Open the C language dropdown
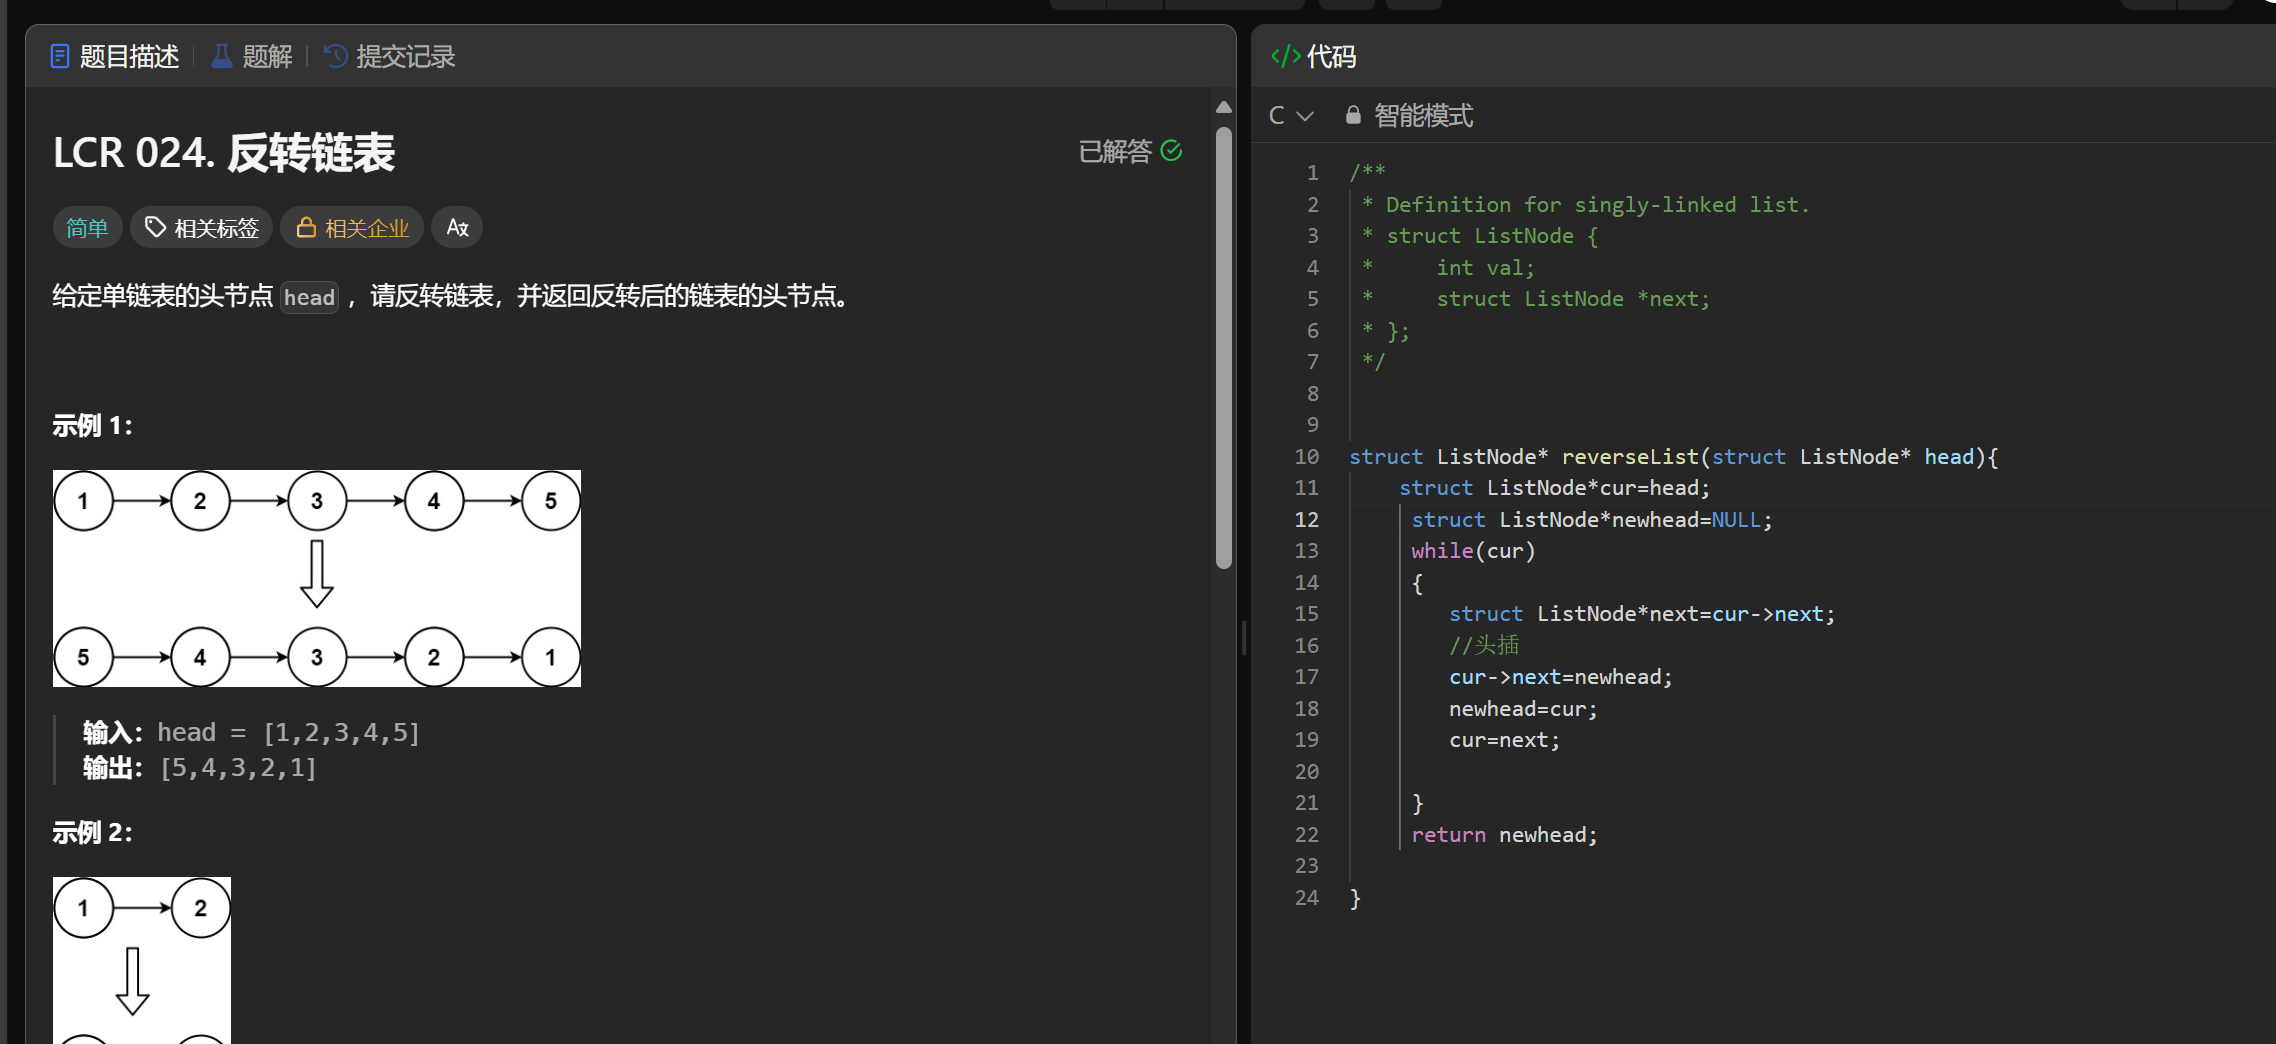Image resolution: width=2276 pixels, height=1044 pixels. 1290,116
